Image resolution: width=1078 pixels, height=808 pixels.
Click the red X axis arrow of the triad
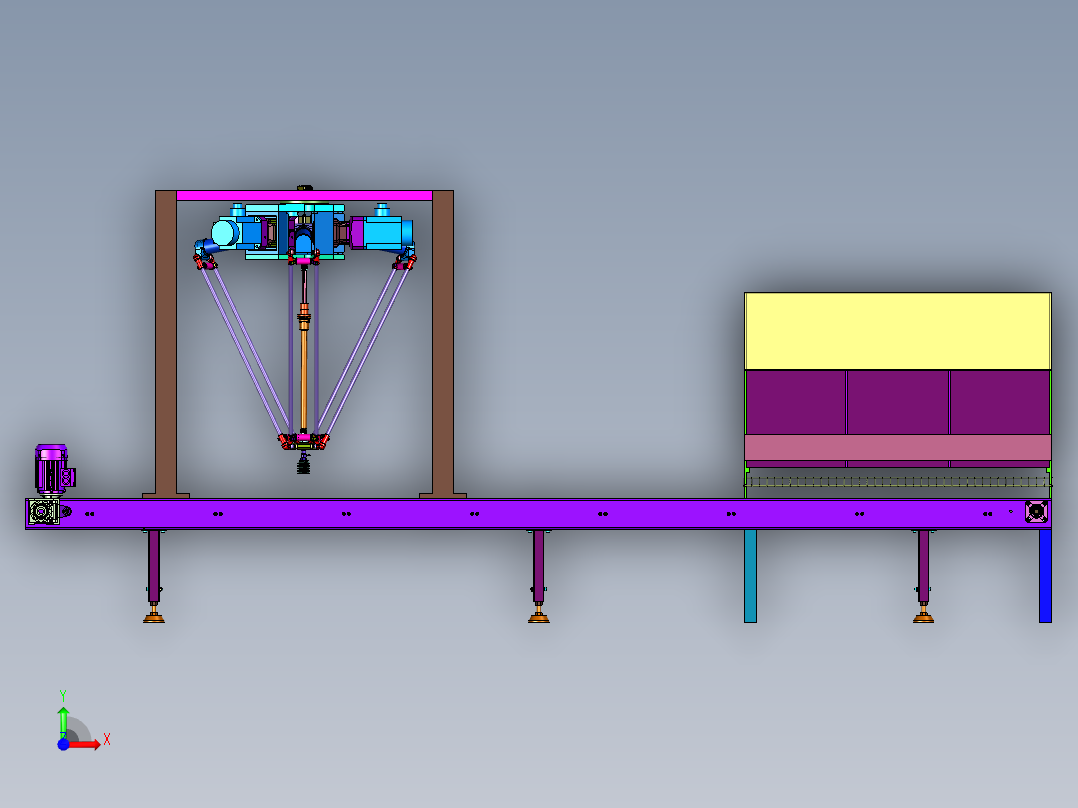coord(85,744)
